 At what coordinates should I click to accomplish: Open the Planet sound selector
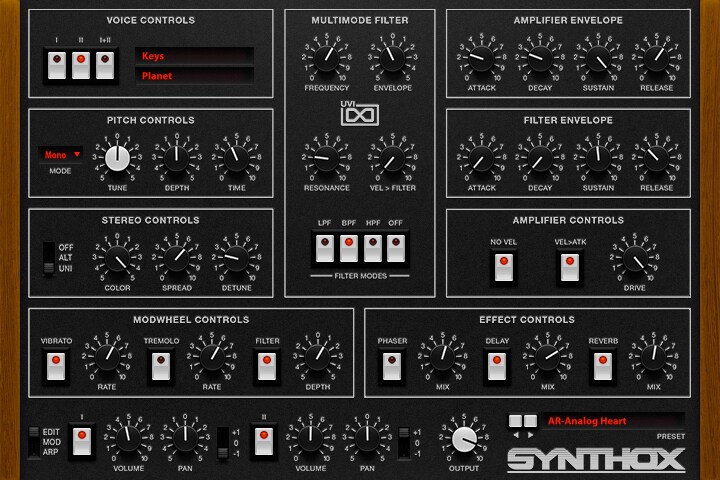(194, 76)
